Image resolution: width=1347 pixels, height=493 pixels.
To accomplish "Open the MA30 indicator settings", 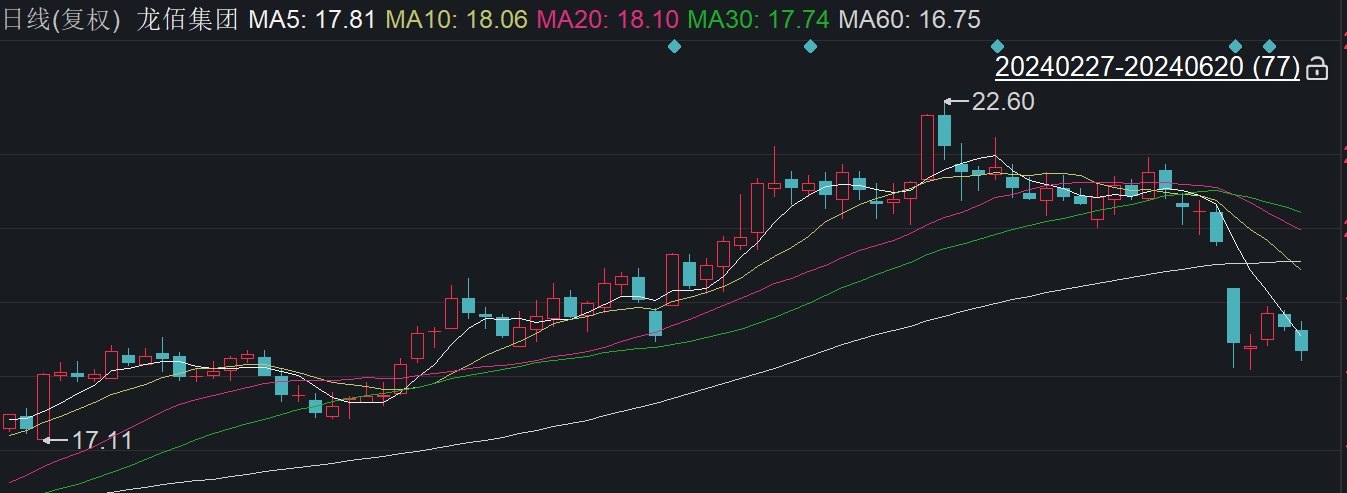I will tap(760, 19).
